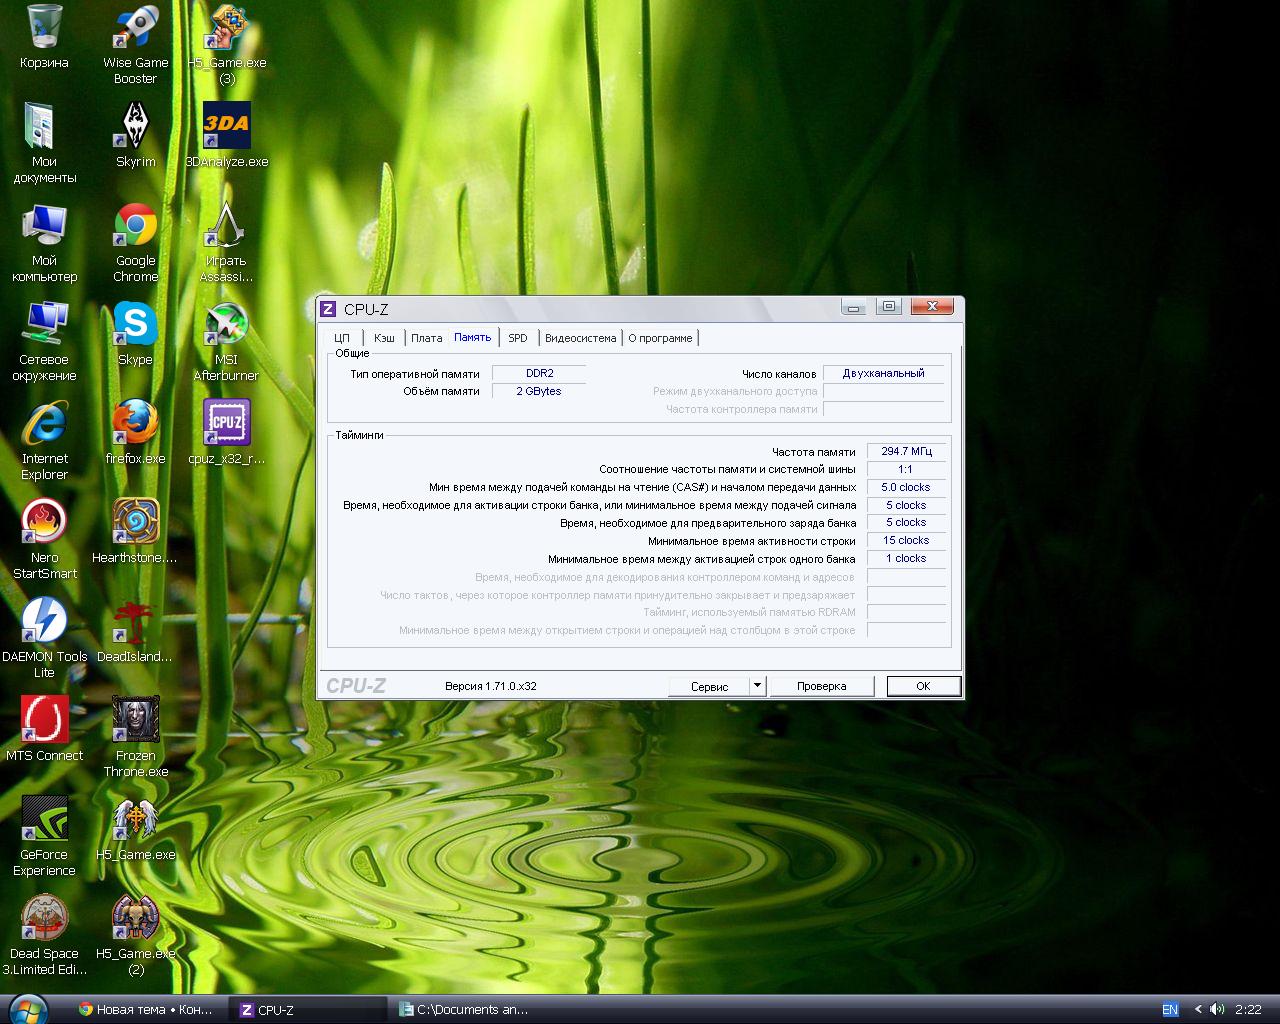Select the Играть Assassin's shortcut icon

click(x=226, y=242)
